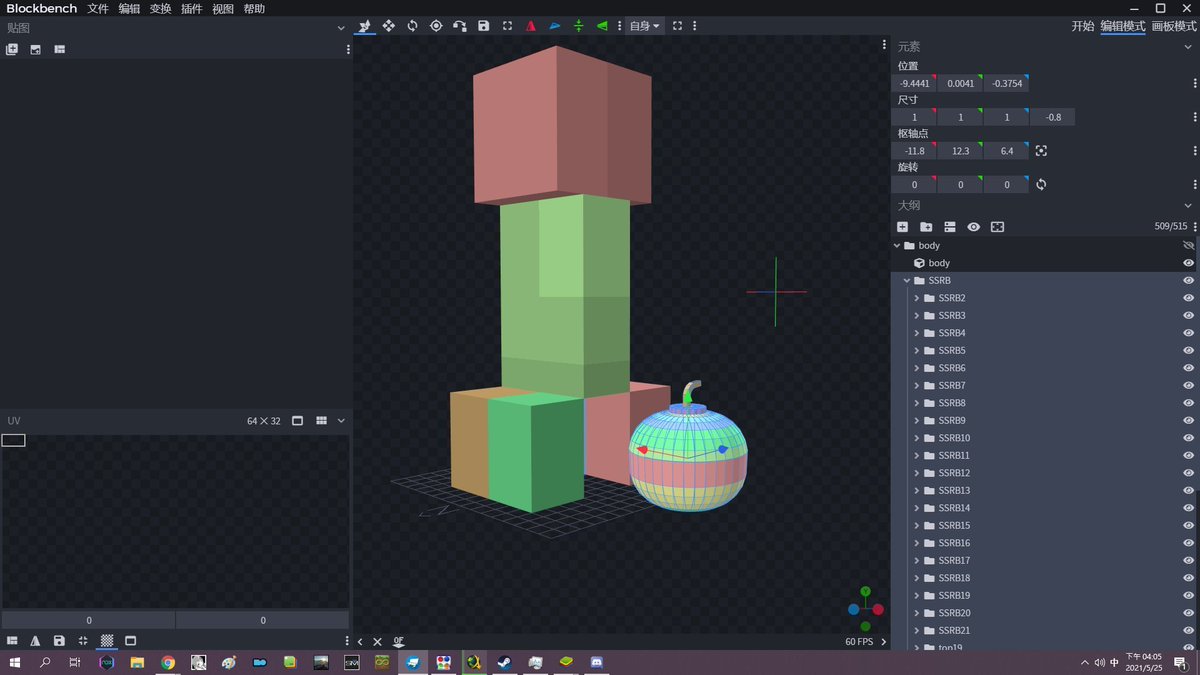Expand the SSRB12 group
This screenshot has height=675, width=1200.
(x=917, y=473)
